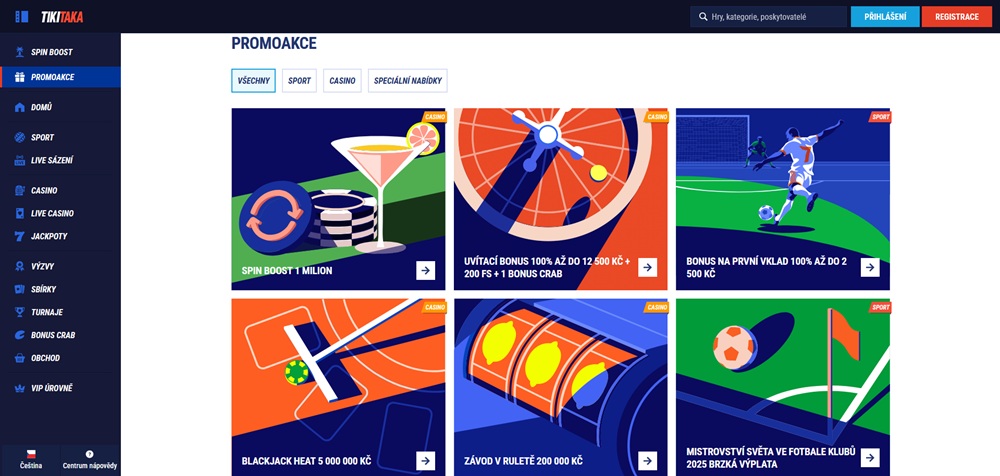This screenshot has width=1000, height=476.
Task: Click the Přihlášení login button
Action: pos(885,17)
